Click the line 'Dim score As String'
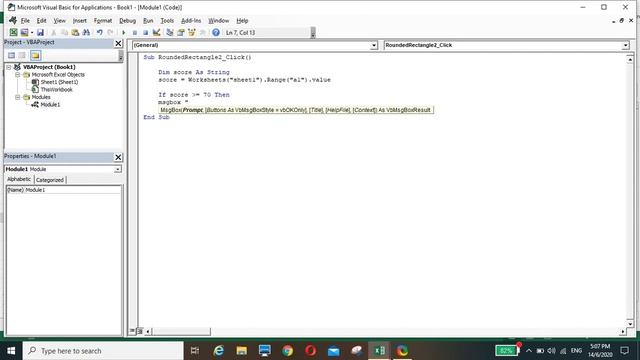This screenshot has height=360, width=640. [x=194, y=72]
